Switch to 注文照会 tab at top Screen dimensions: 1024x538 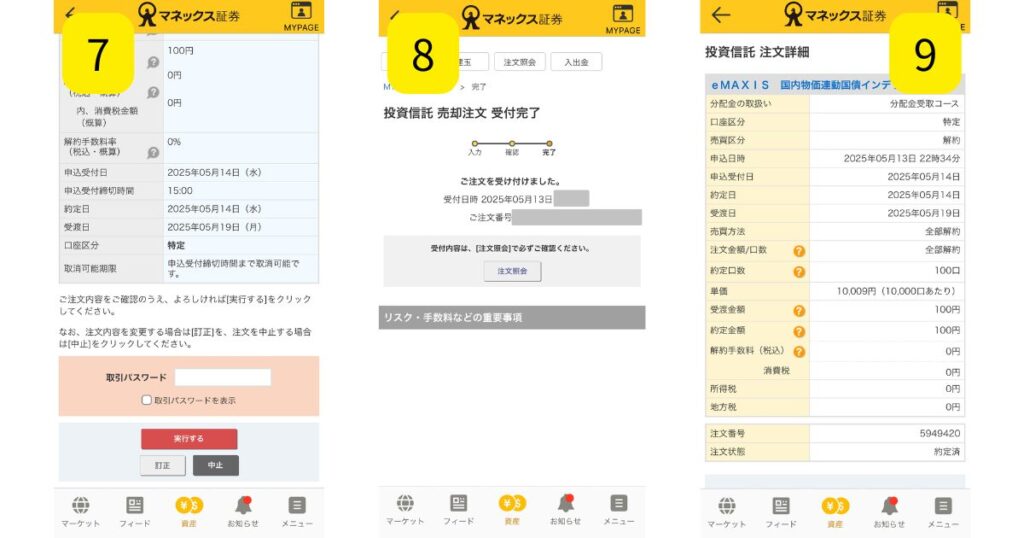519,62
